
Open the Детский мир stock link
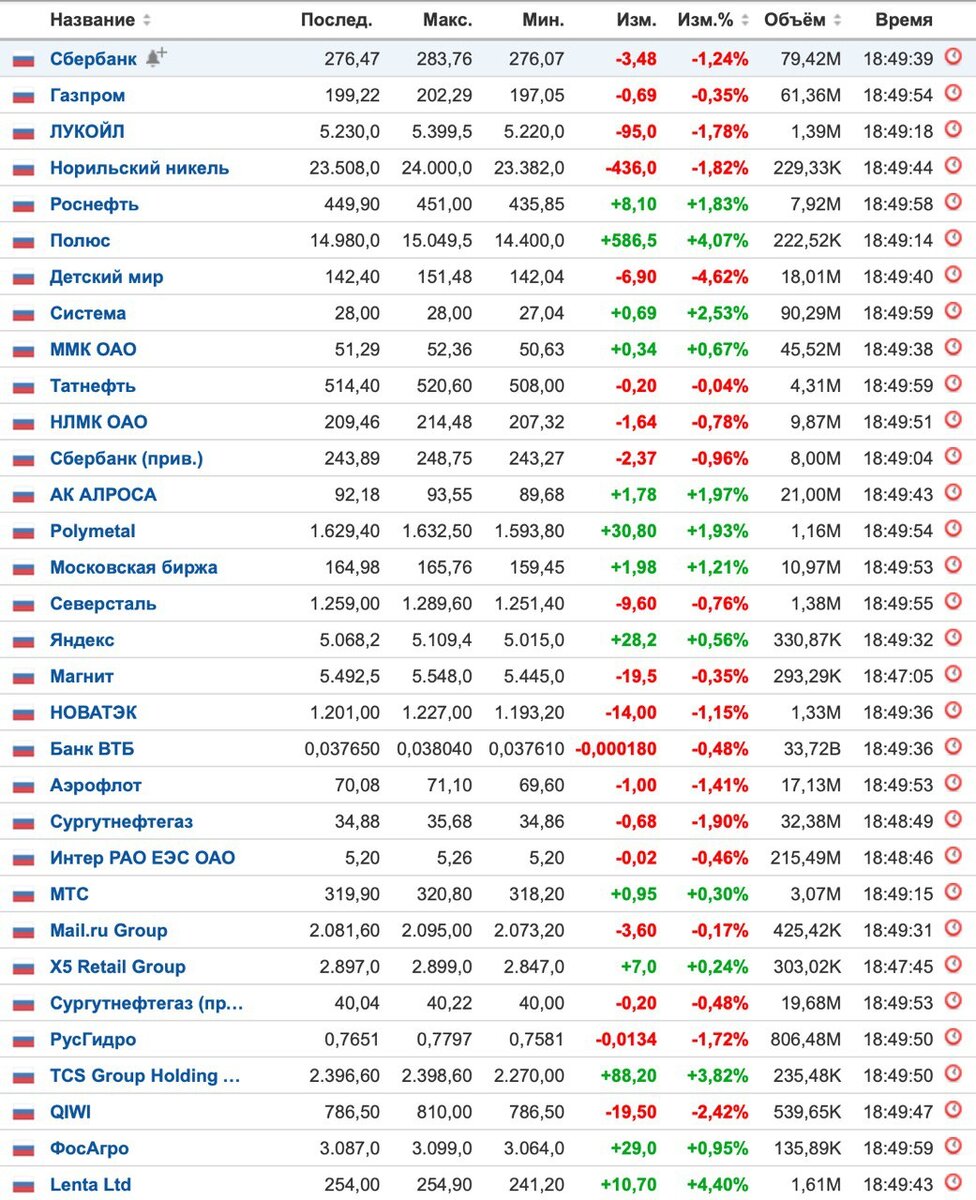106,277
